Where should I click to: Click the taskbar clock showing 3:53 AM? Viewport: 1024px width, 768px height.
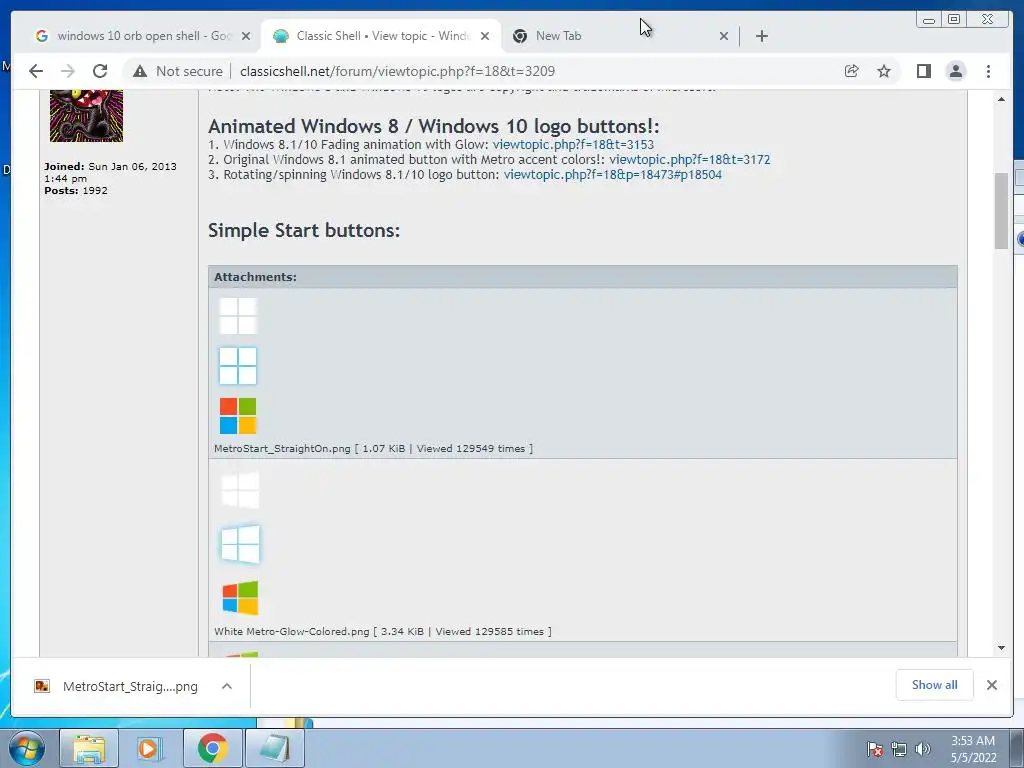pos(973,749)
